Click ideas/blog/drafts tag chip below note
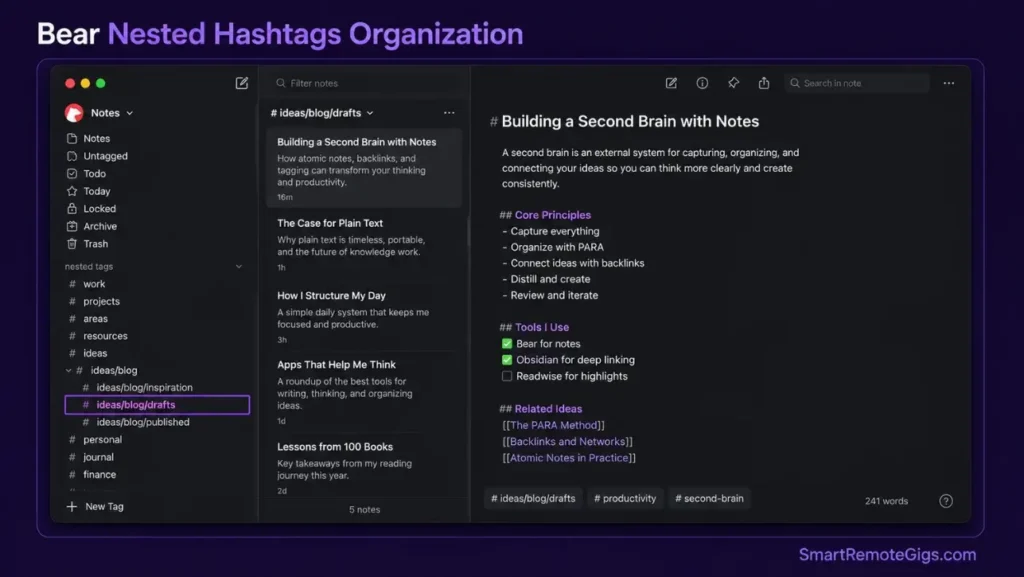1024x577 pixels. click(x=533, y=498)
